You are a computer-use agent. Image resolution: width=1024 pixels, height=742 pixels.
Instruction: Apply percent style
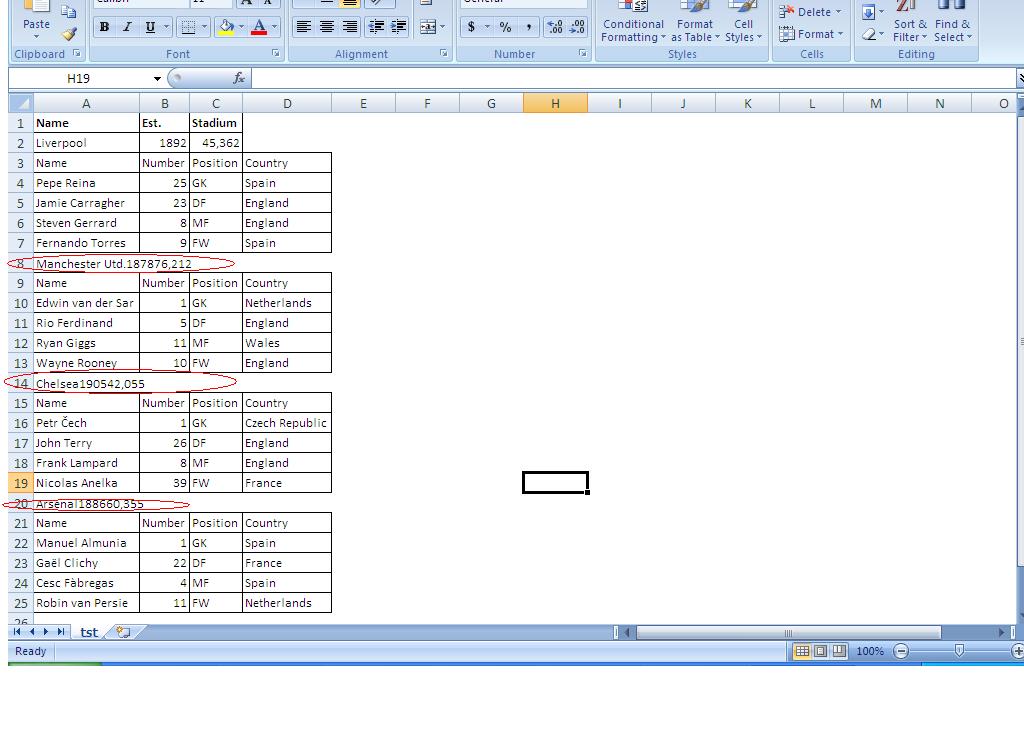505,27
